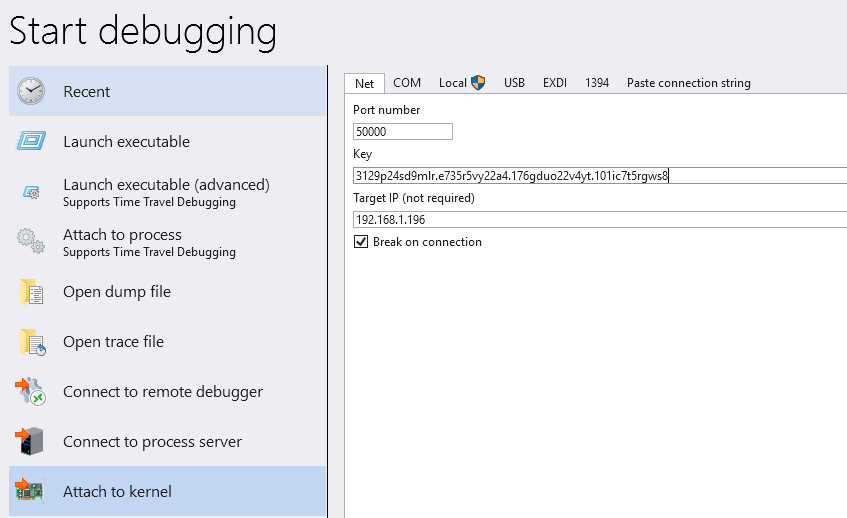Open the EXDI tab
847x518 pixels.
tap(555, 83)
